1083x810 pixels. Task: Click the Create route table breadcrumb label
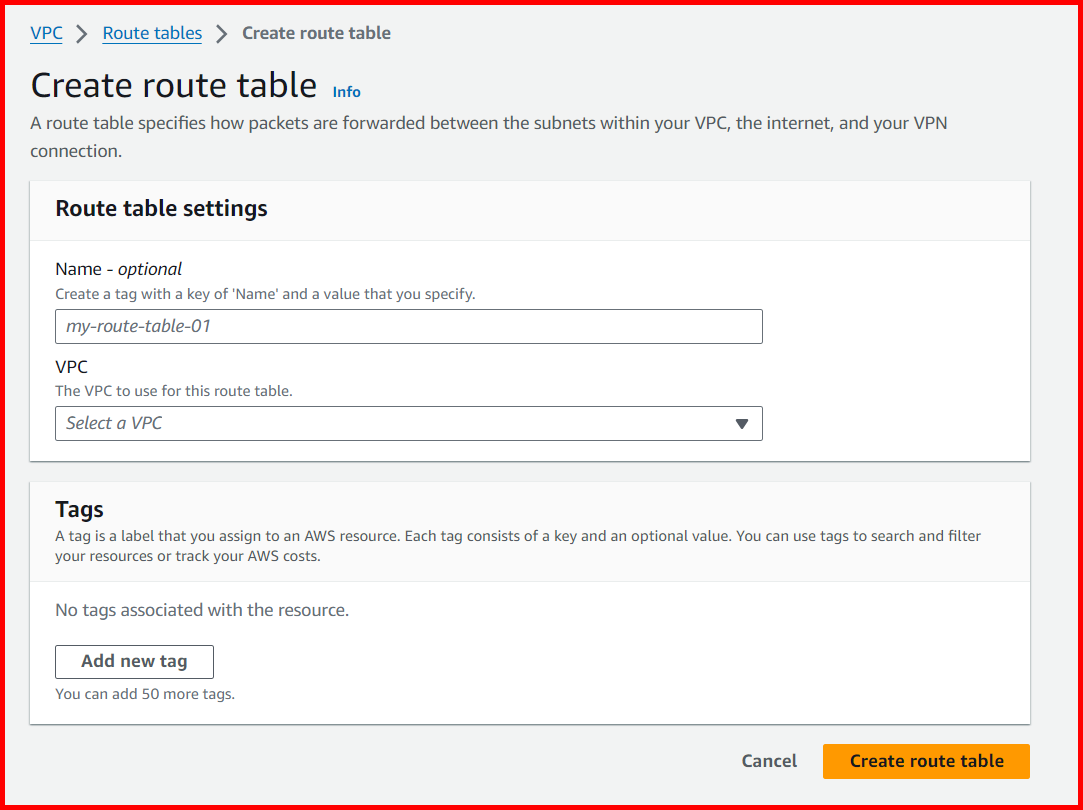(316, 32)
